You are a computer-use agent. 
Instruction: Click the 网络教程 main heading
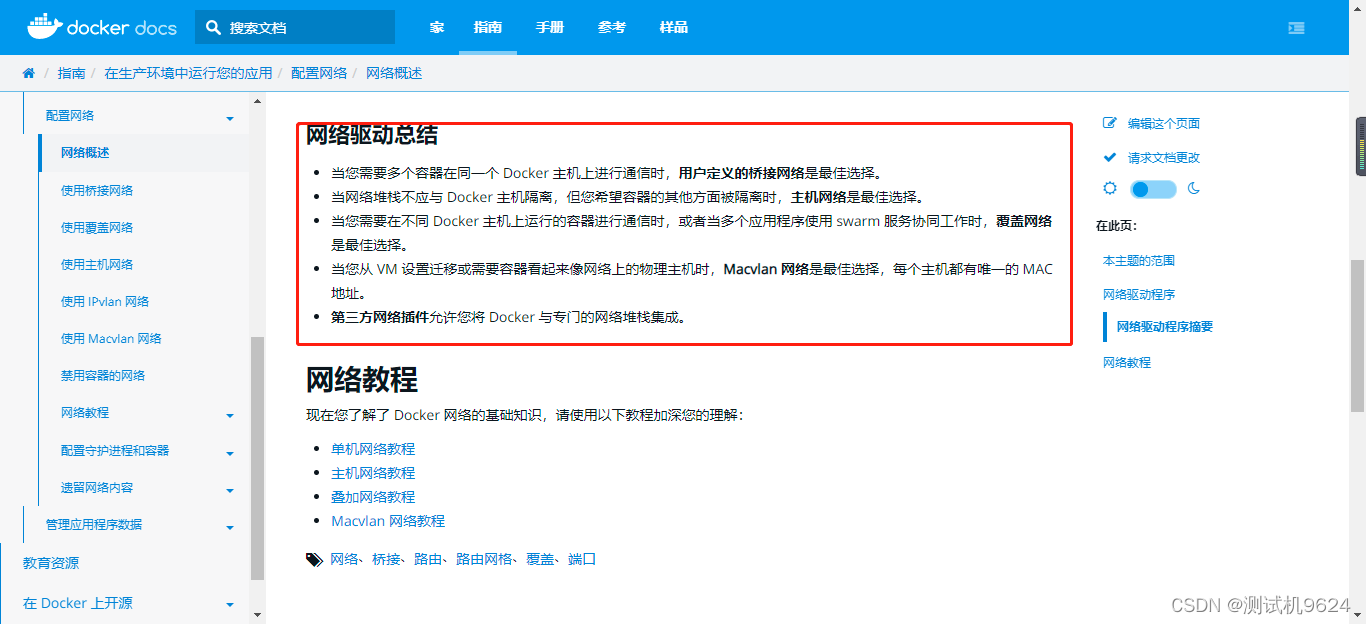point(362,380)
